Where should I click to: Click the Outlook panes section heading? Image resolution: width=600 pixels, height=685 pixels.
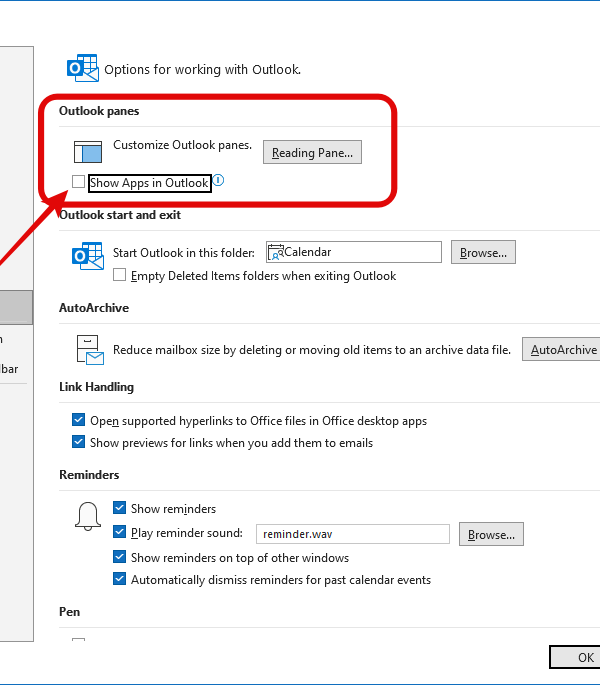(99, 111)
